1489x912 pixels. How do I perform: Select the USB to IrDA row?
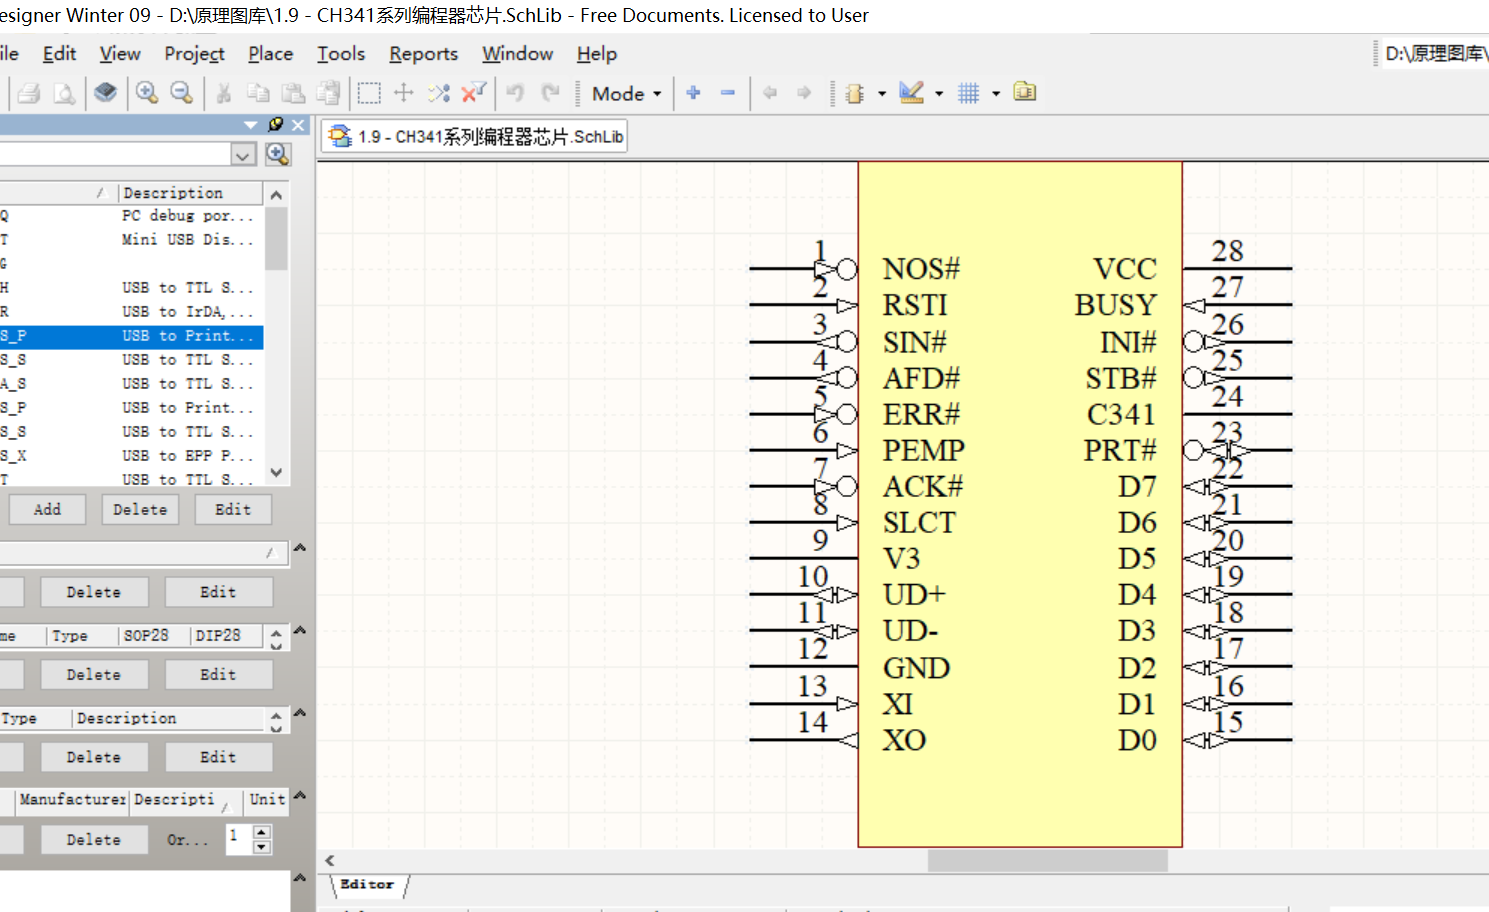pyautogui.click(x=130, y=313)
